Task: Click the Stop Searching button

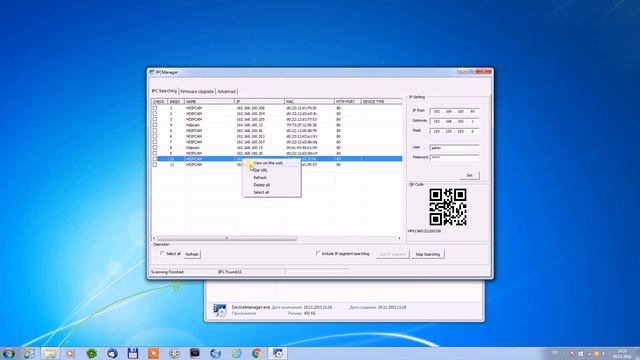Action: click(427, 254)
